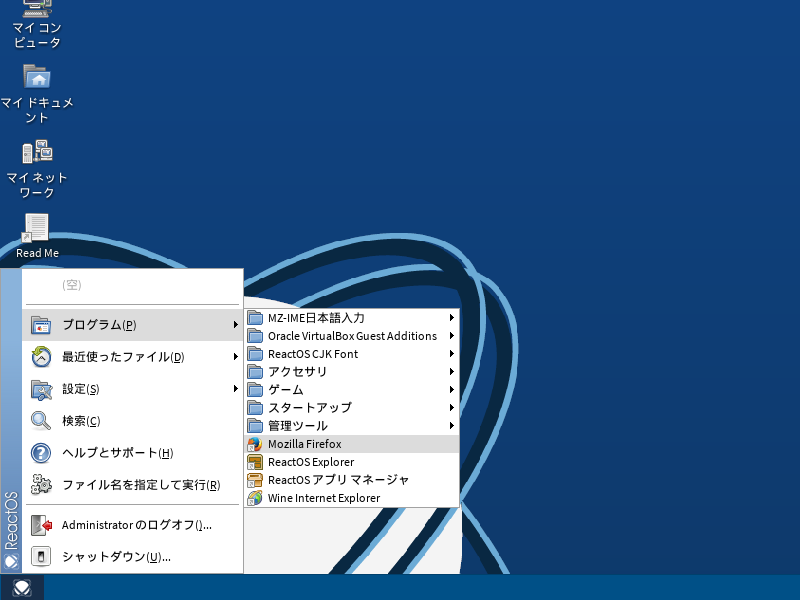Launch ReactOS Explorer from its label
This screenshot has width=800, height=600.
coord(311,462)
